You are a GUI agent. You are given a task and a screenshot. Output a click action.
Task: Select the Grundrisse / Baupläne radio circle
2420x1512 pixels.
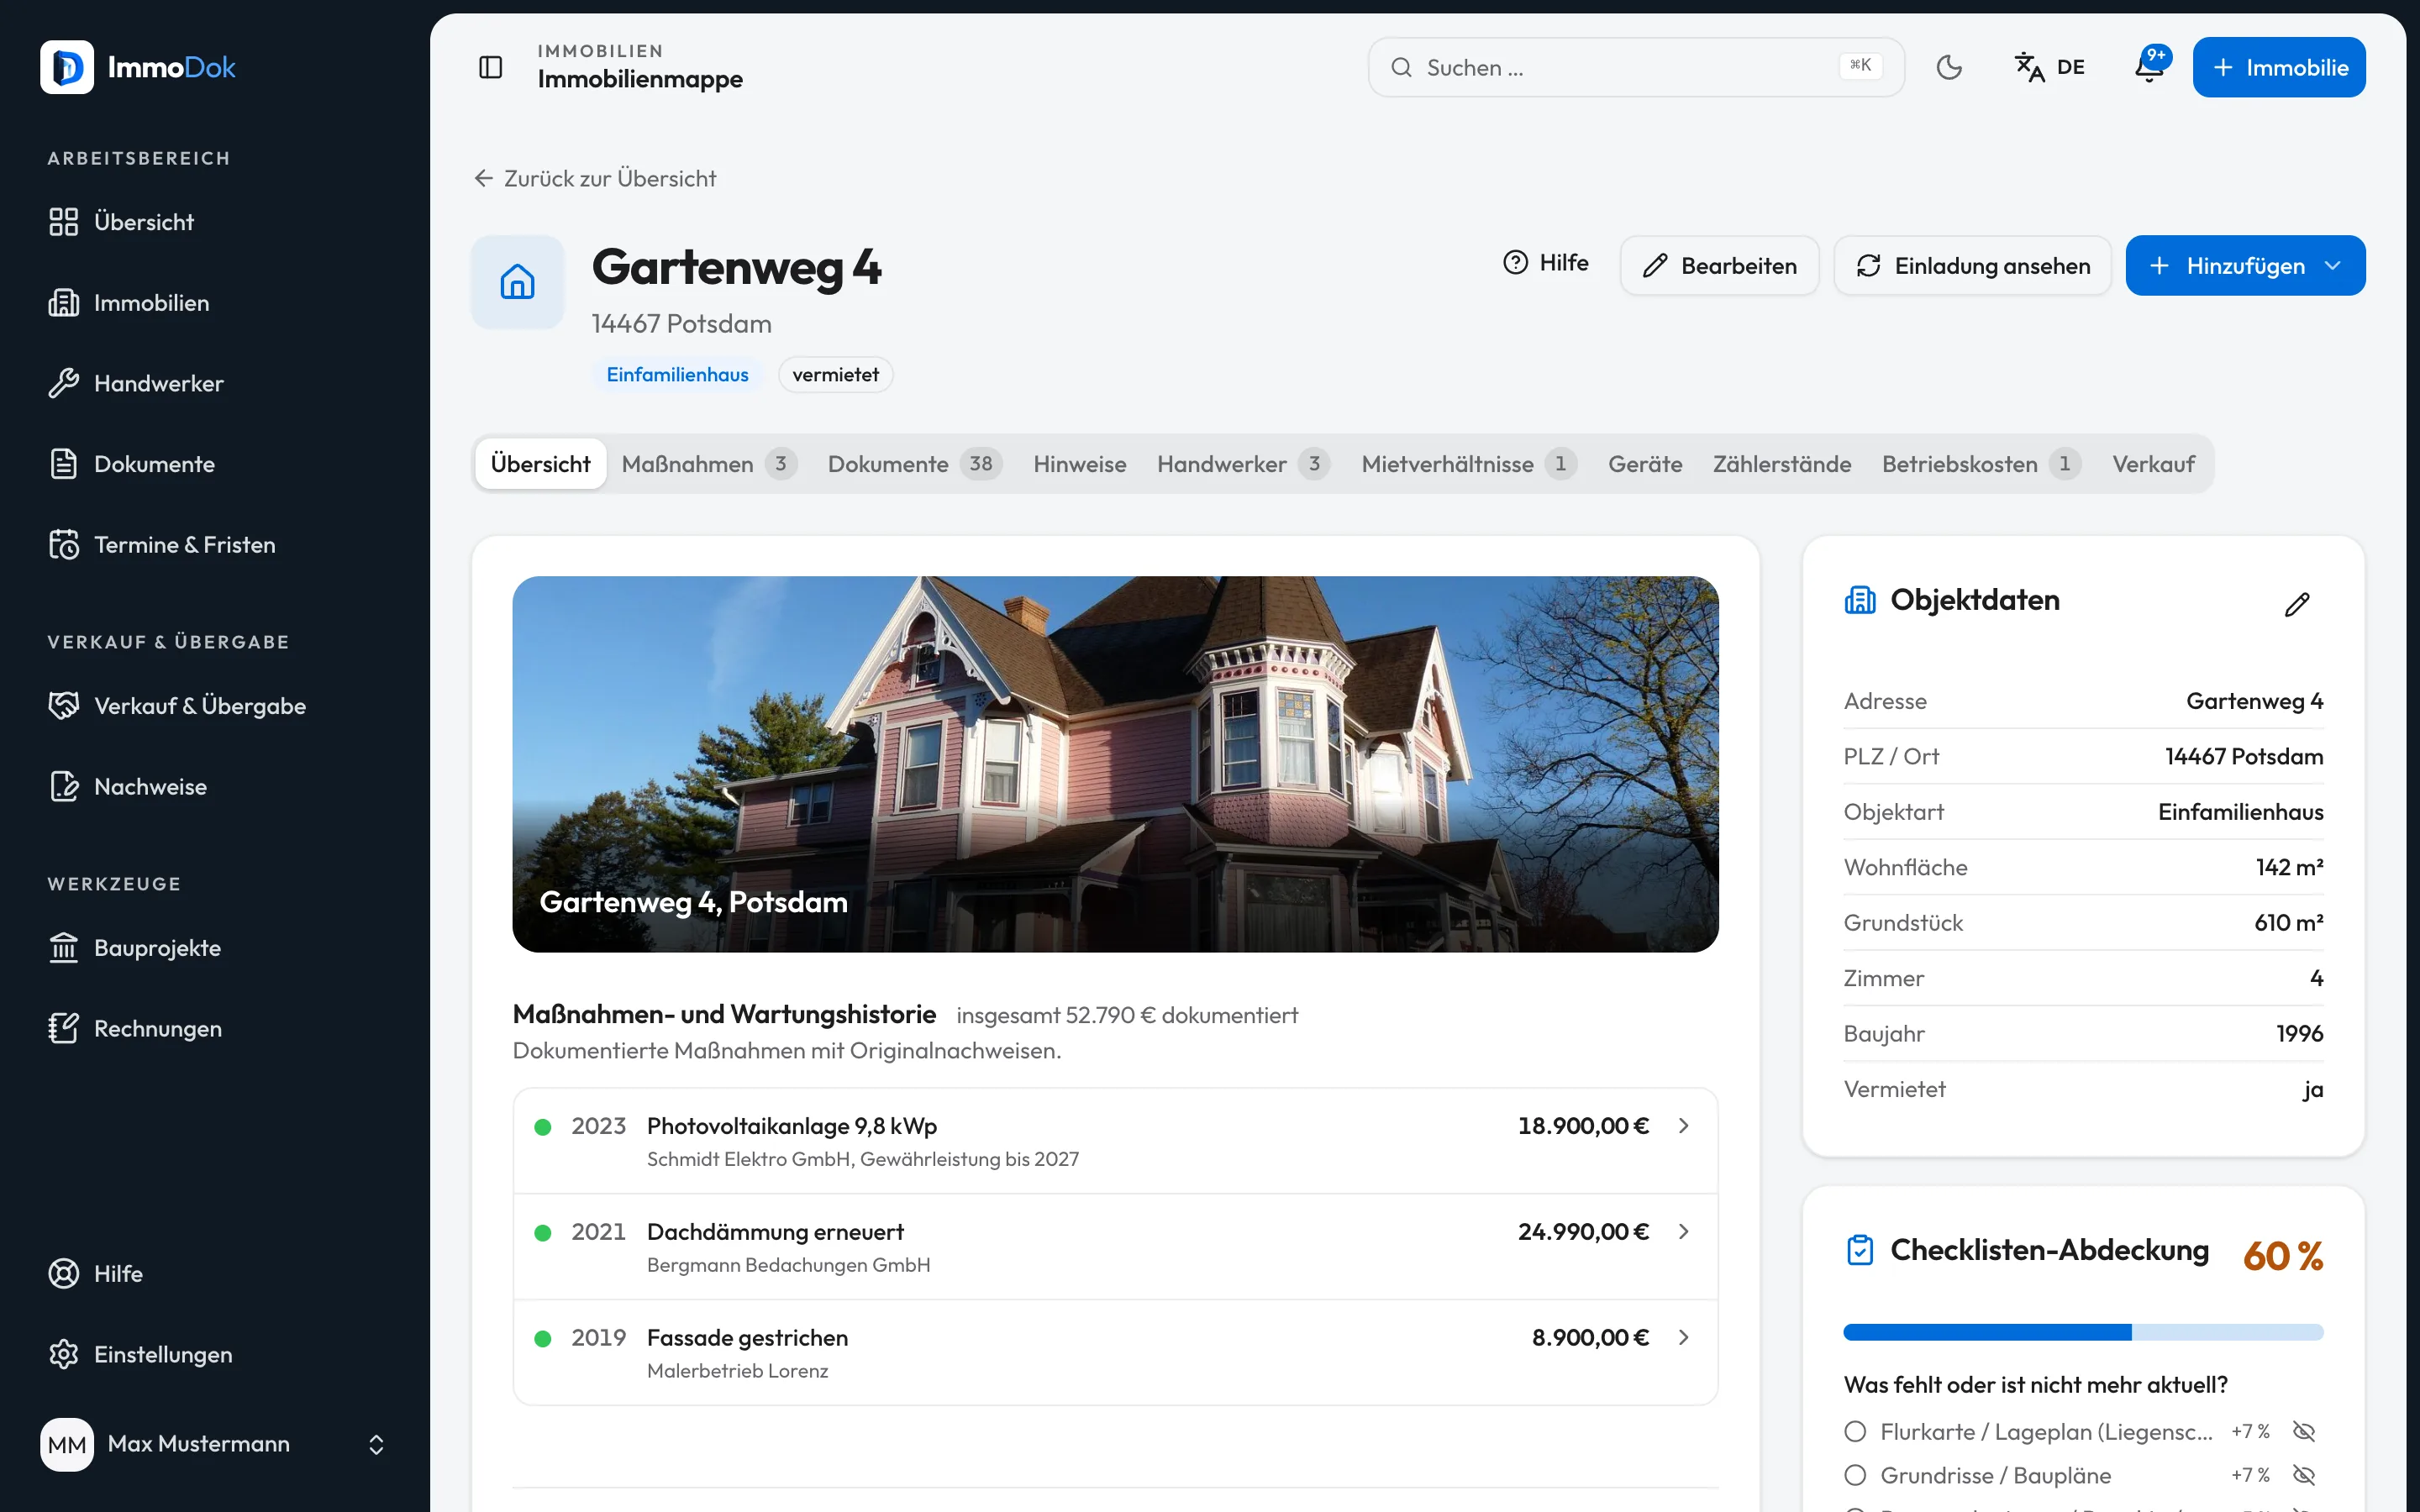pyautogui.click(x=1855, y=1475)
